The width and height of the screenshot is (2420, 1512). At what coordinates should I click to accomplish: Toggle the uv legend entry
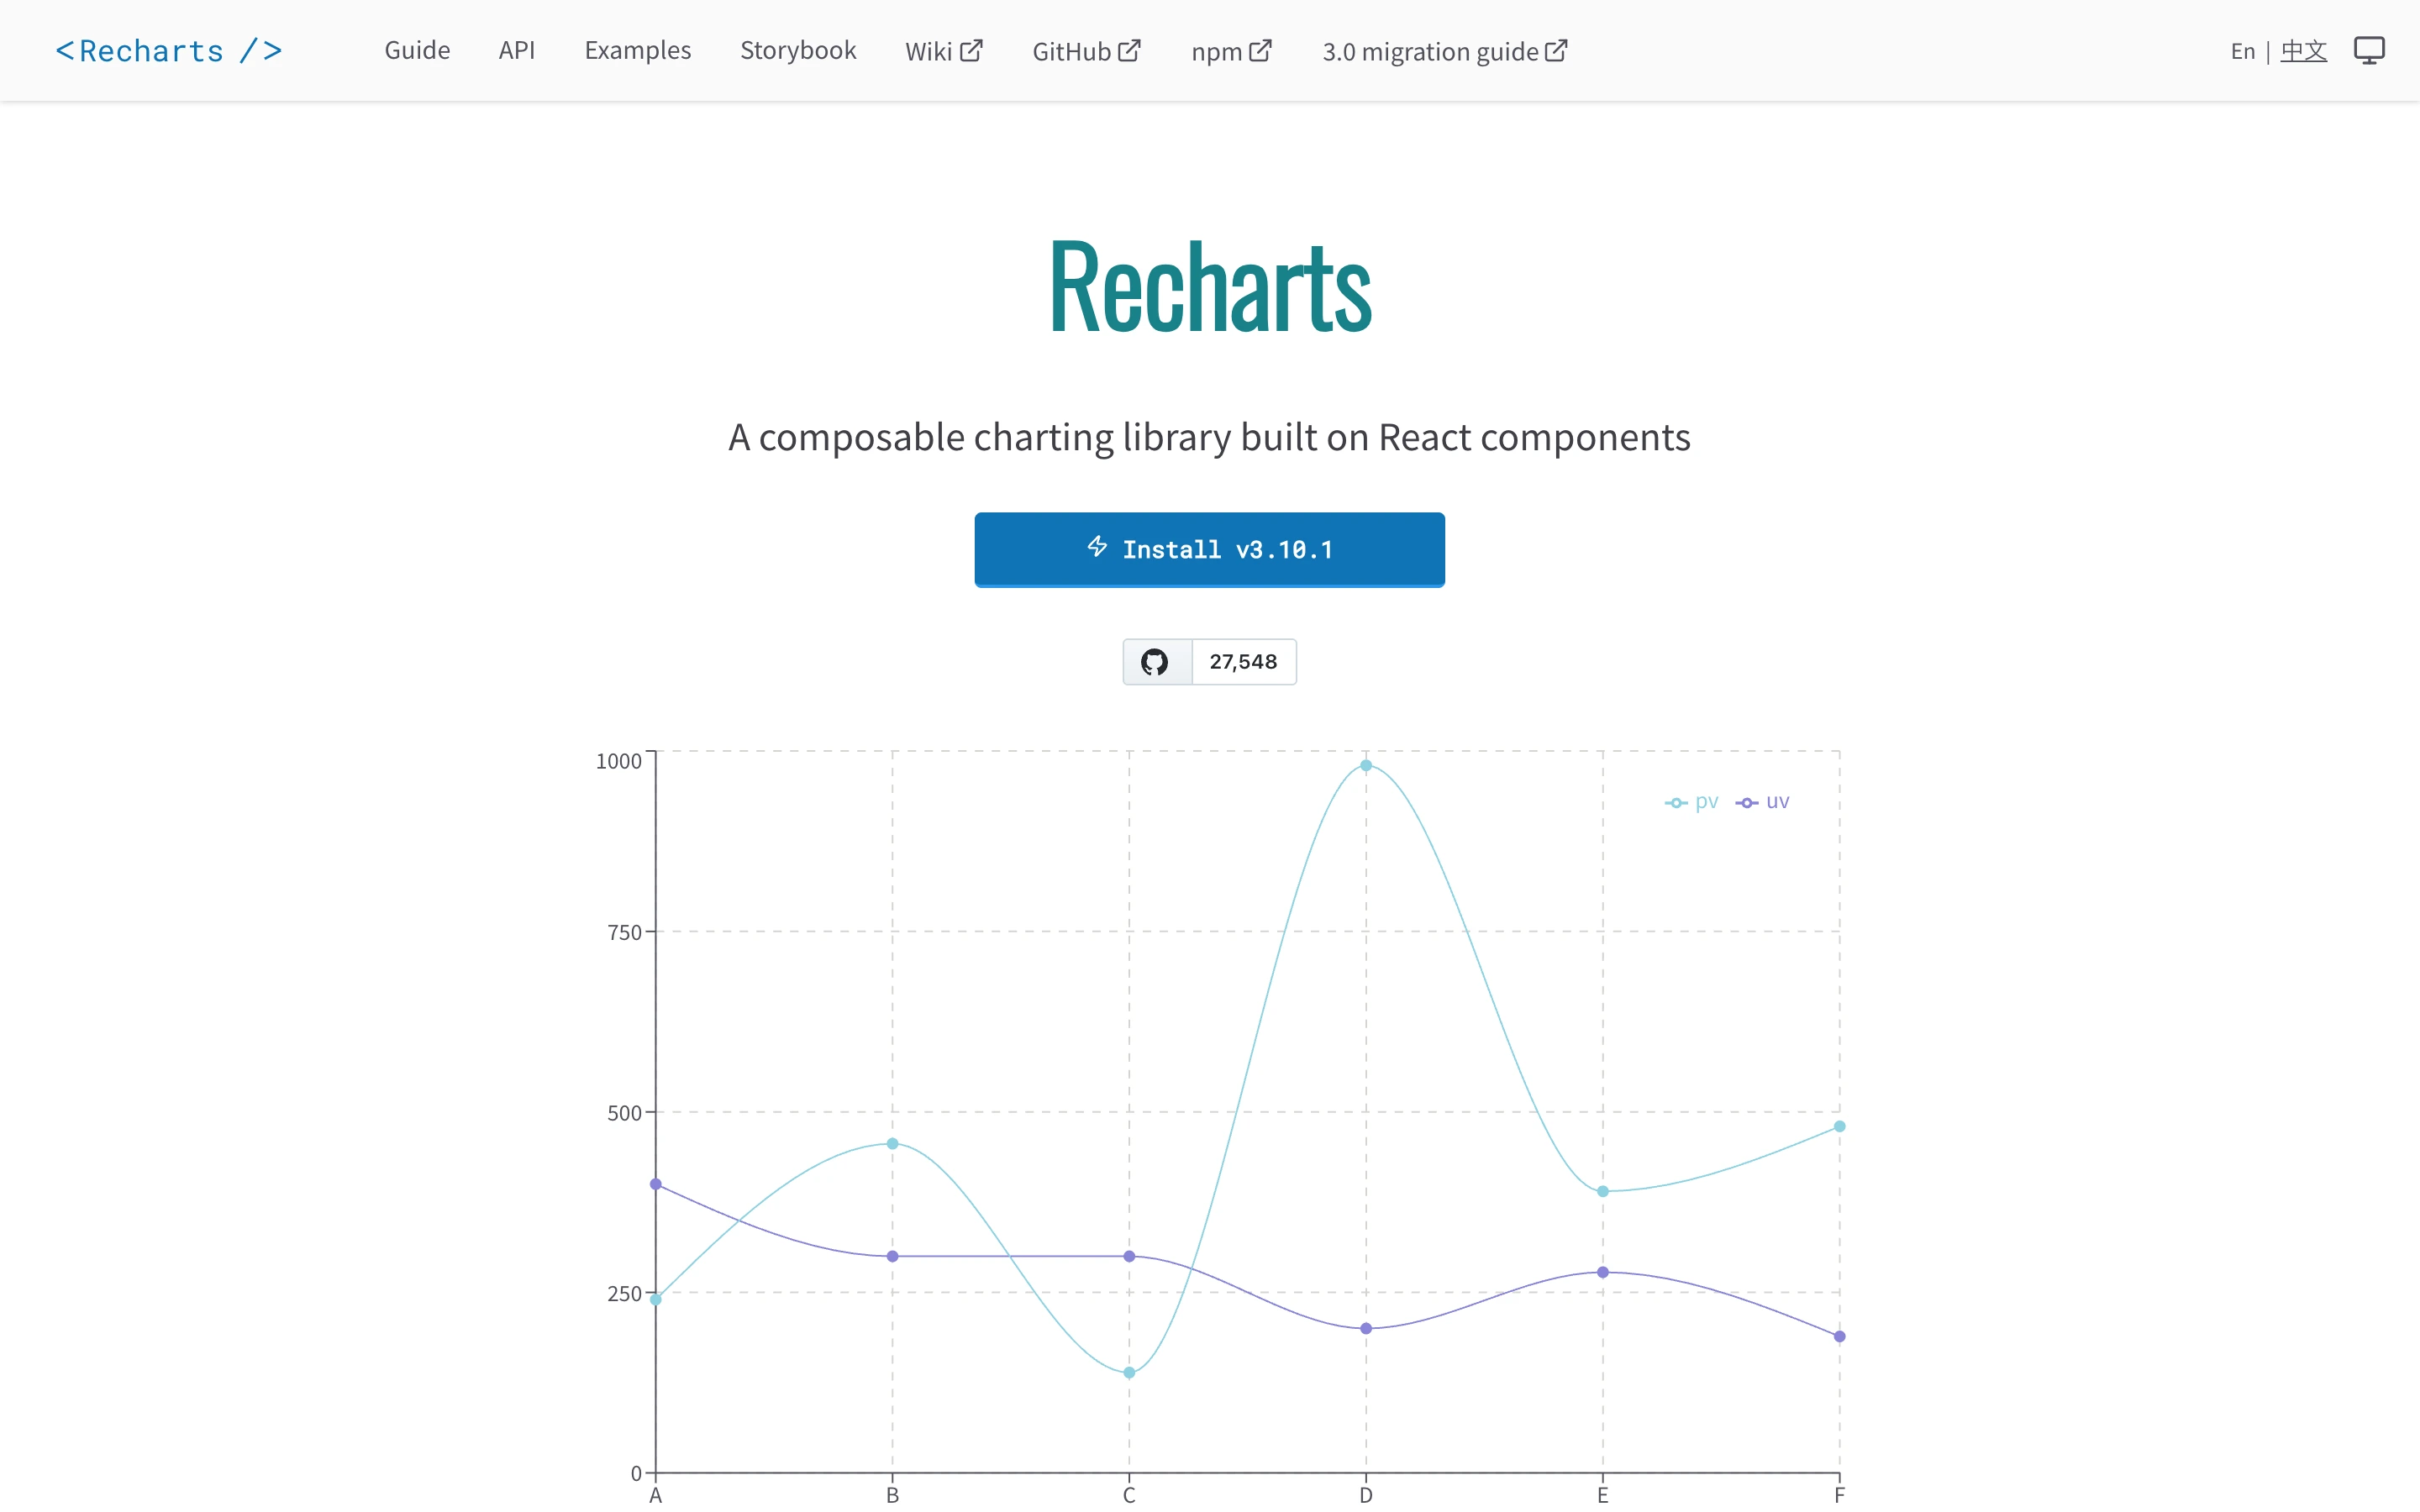point(1762,802)
